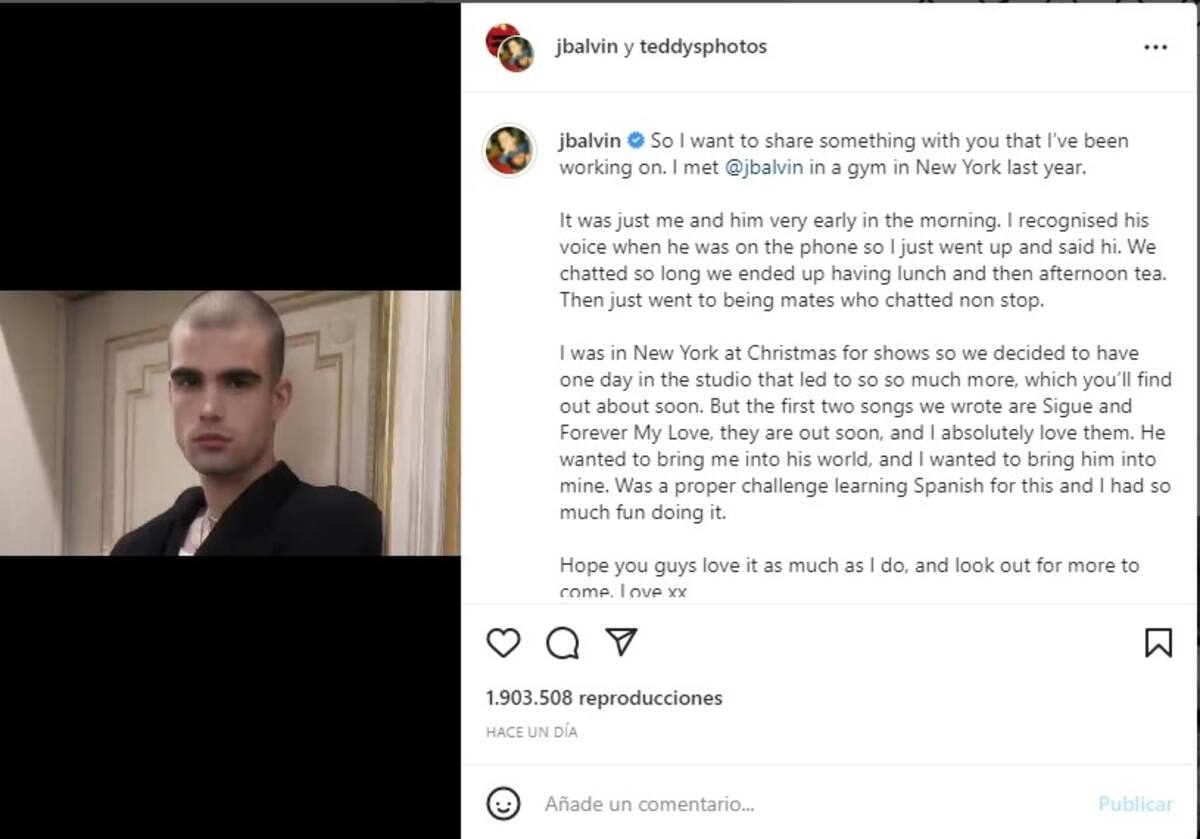Follow the @jbalvin mention in the caption
The width and height of the screenshot is (1200, 839).
[763, 168]
